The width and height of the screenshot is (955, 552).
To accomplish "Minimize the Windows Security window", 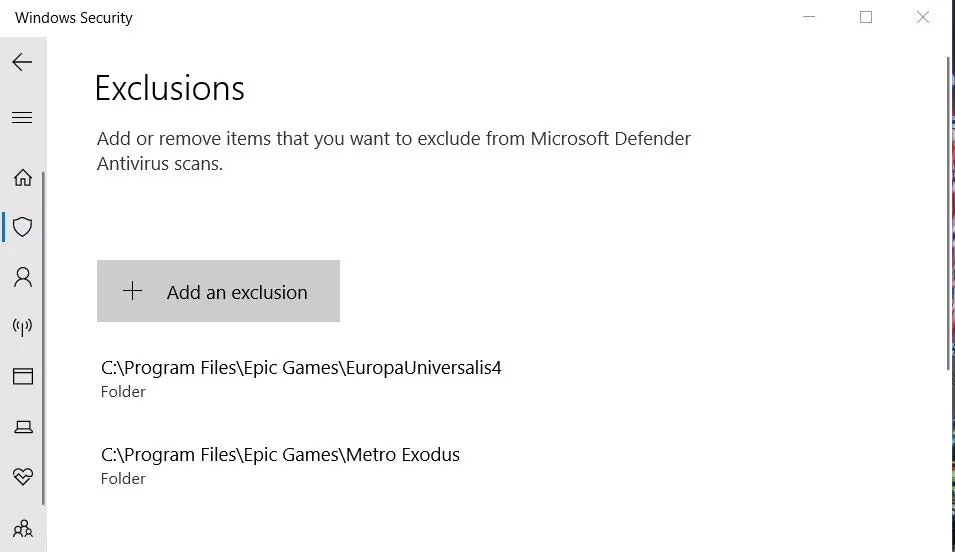I will coord(808,17).
